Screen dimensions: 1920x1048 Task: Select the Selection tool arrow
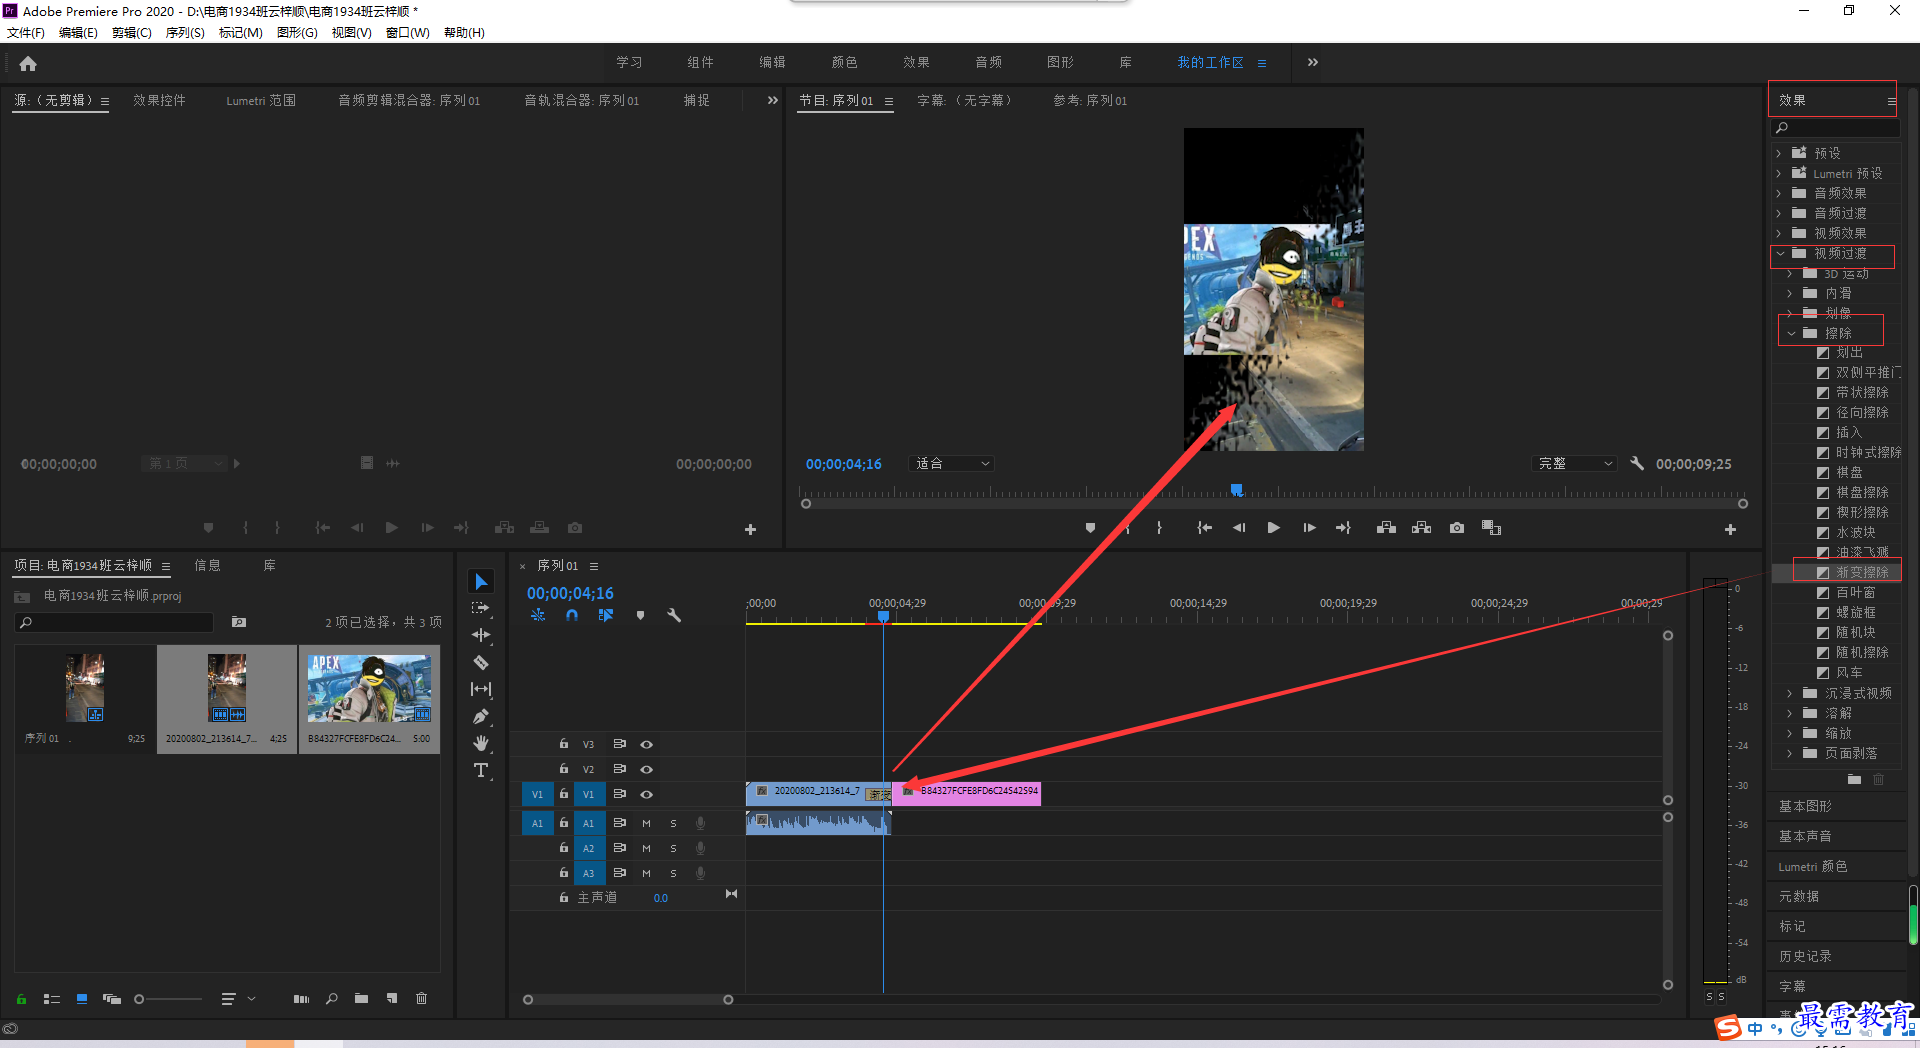(481, 581)
